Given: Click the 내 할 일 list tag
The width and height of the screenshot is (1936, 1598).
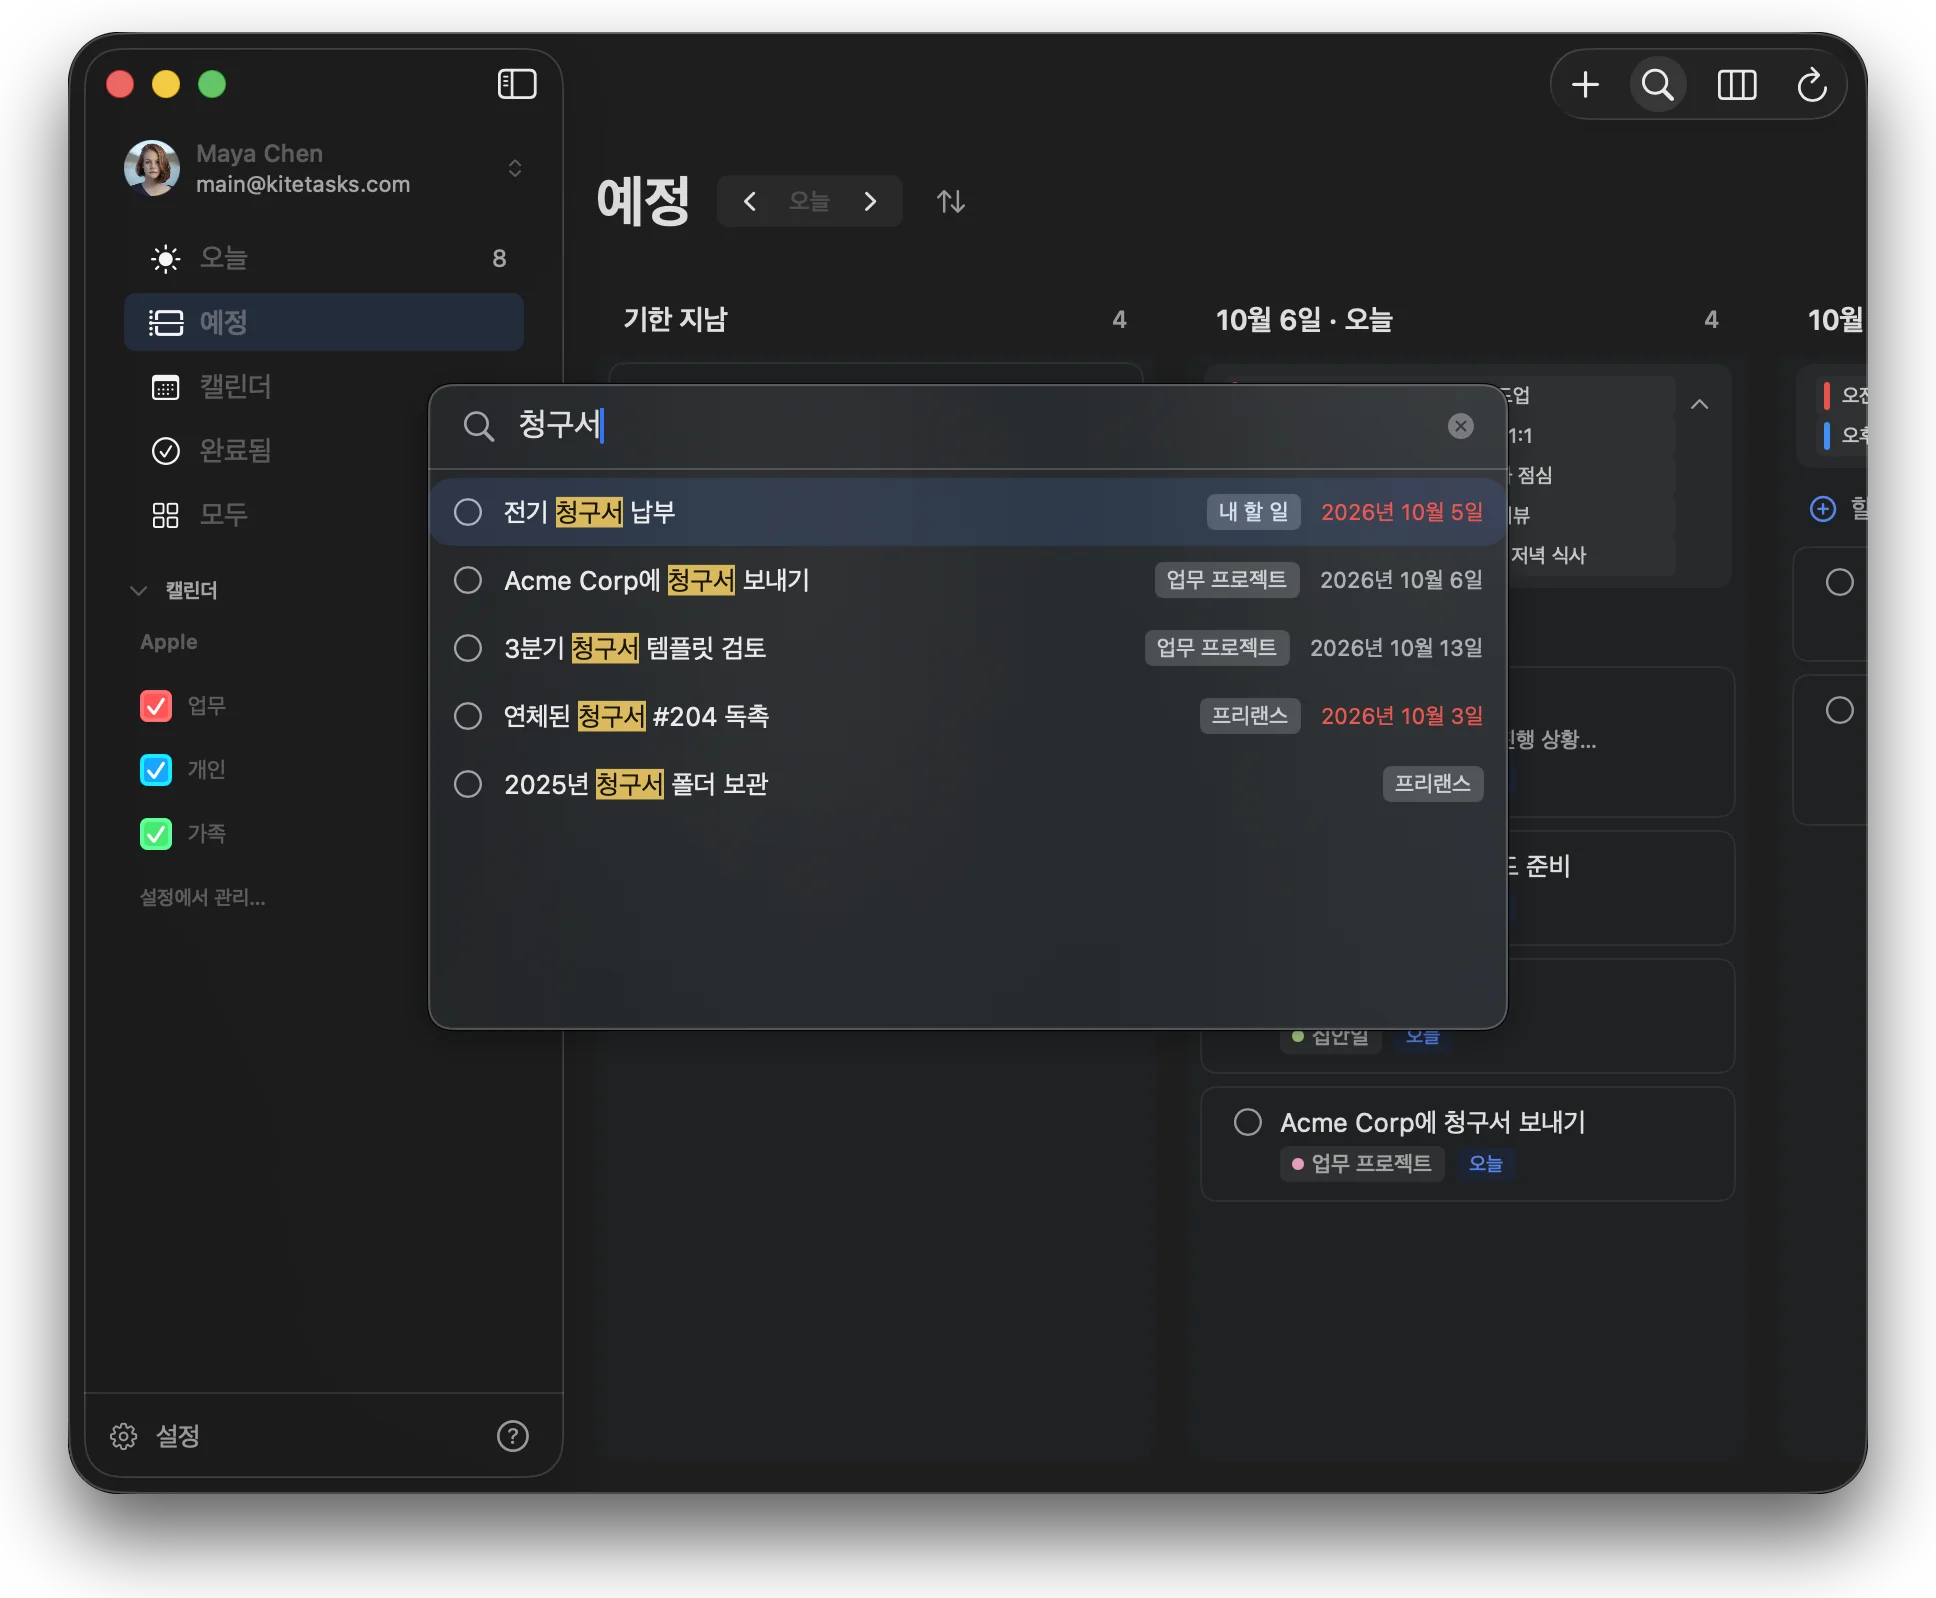Looking at the screenshot, I should [x=1253, y=512].
